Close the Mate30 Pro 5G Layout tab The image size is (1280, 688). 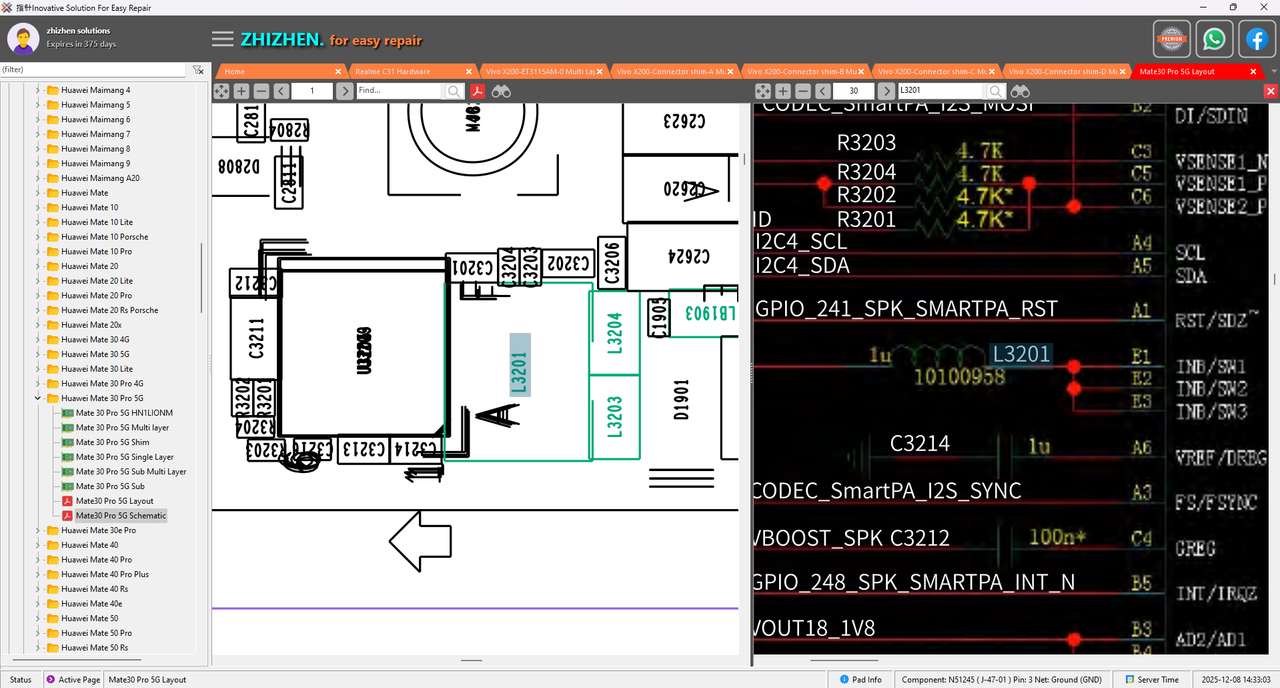(x=1253, y=72)
